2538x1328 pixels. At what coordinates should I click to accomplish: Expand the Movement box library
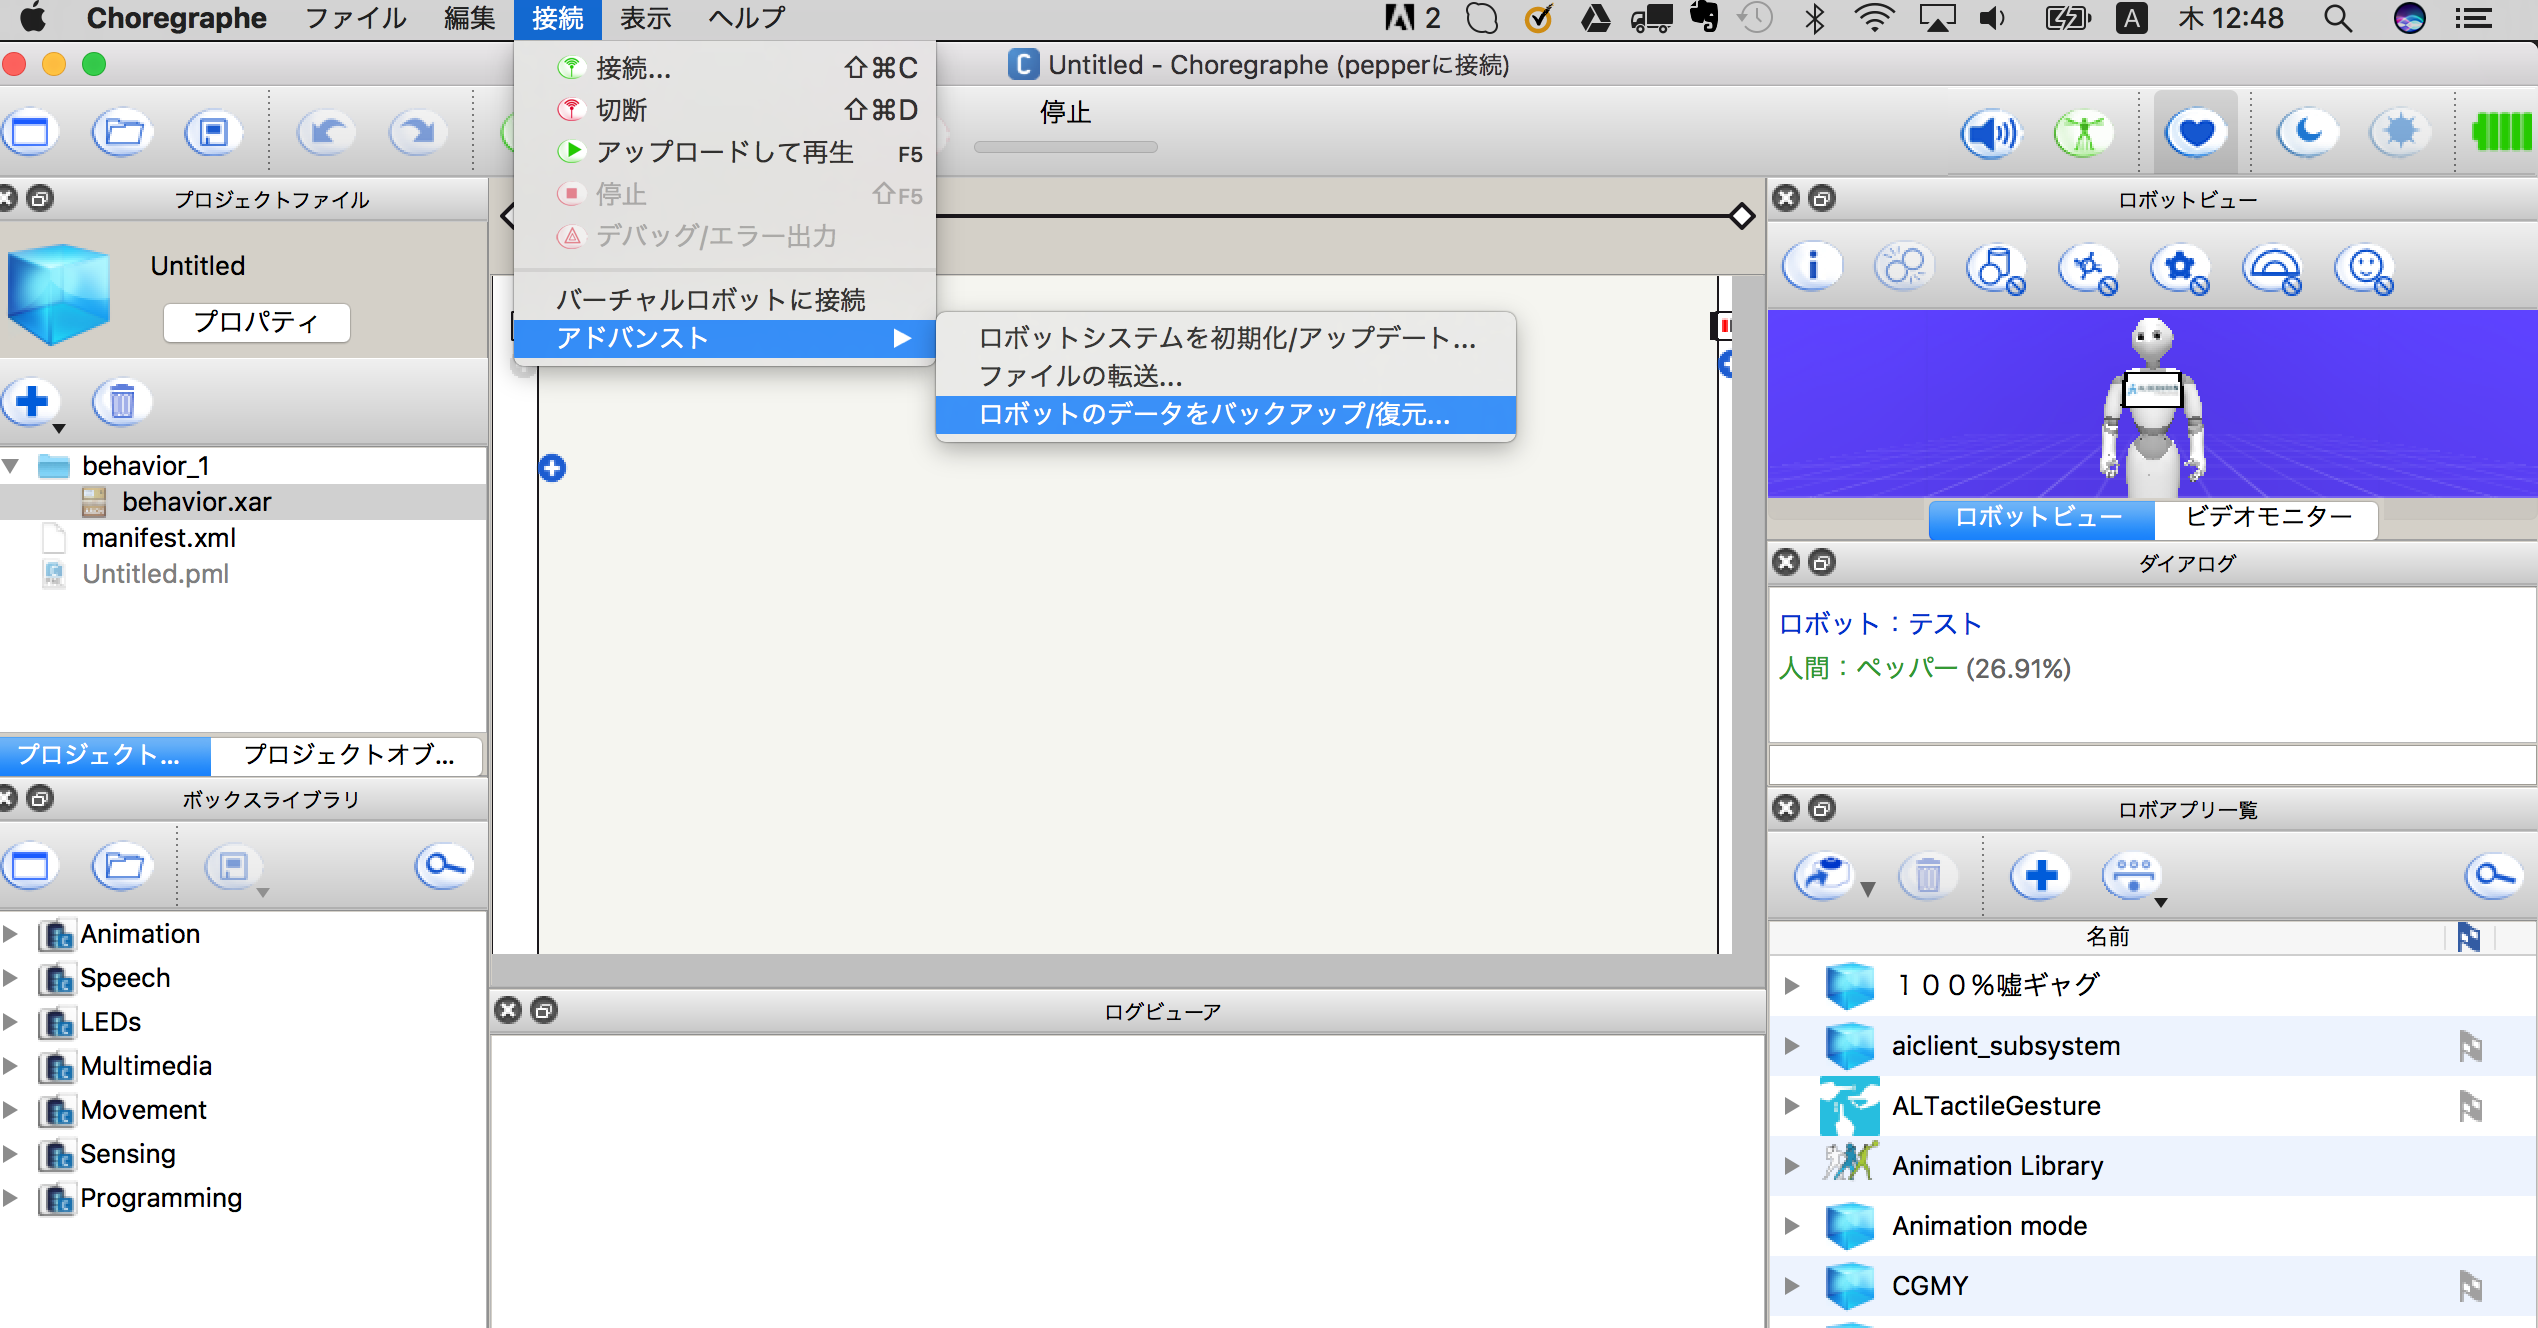click(11, 1110)
